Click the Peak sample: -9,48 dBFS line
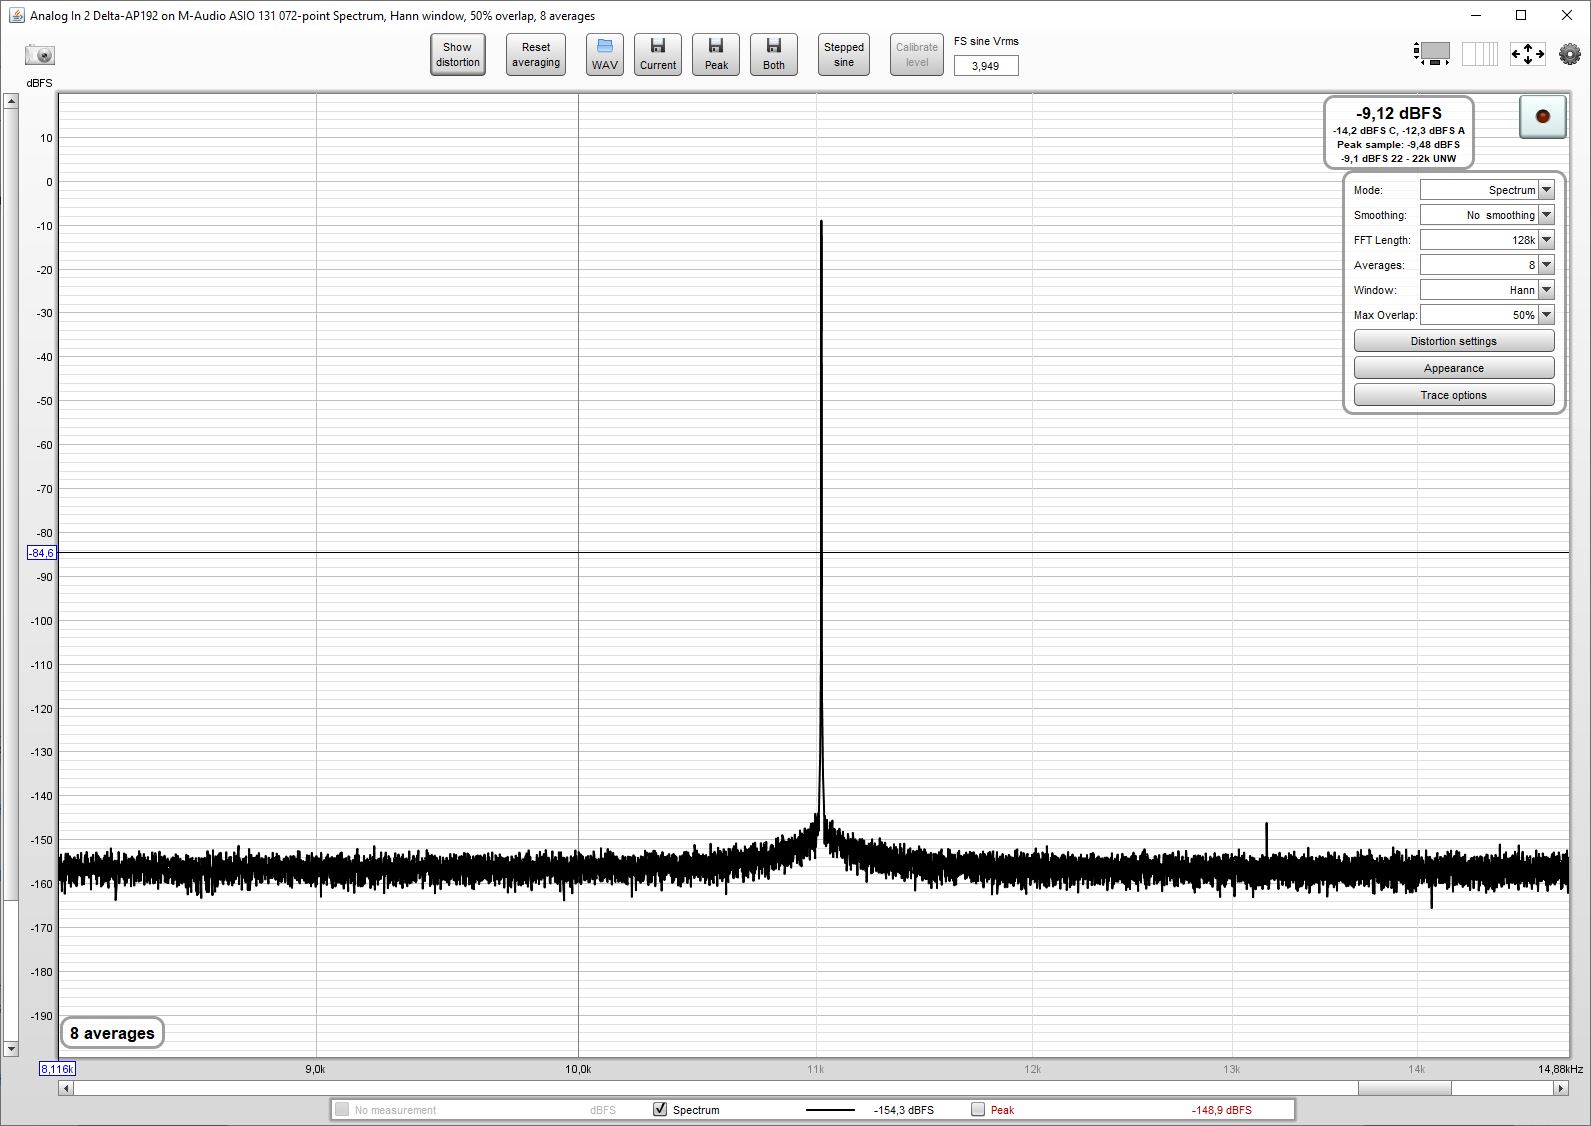Viewport: 1591px width, 1126px height. click(x=1398, y=144)
